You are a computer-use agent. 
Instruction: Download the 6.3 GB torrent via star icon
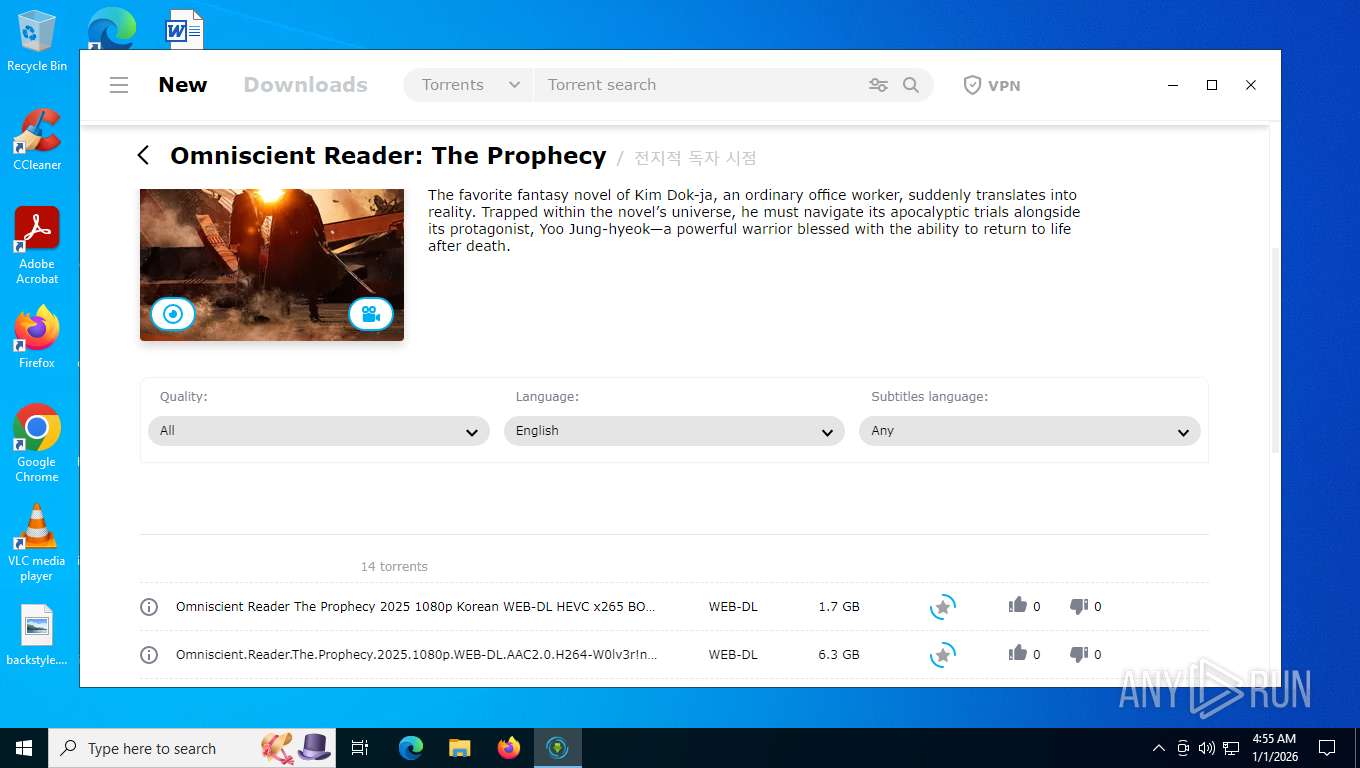[x=942, y=655]
